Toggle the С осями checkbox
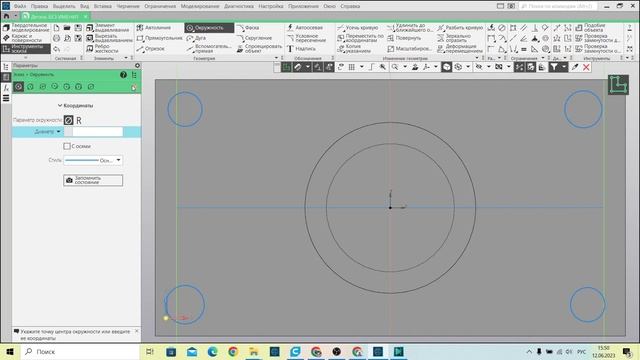640x360 pixels. pos(67,146)
